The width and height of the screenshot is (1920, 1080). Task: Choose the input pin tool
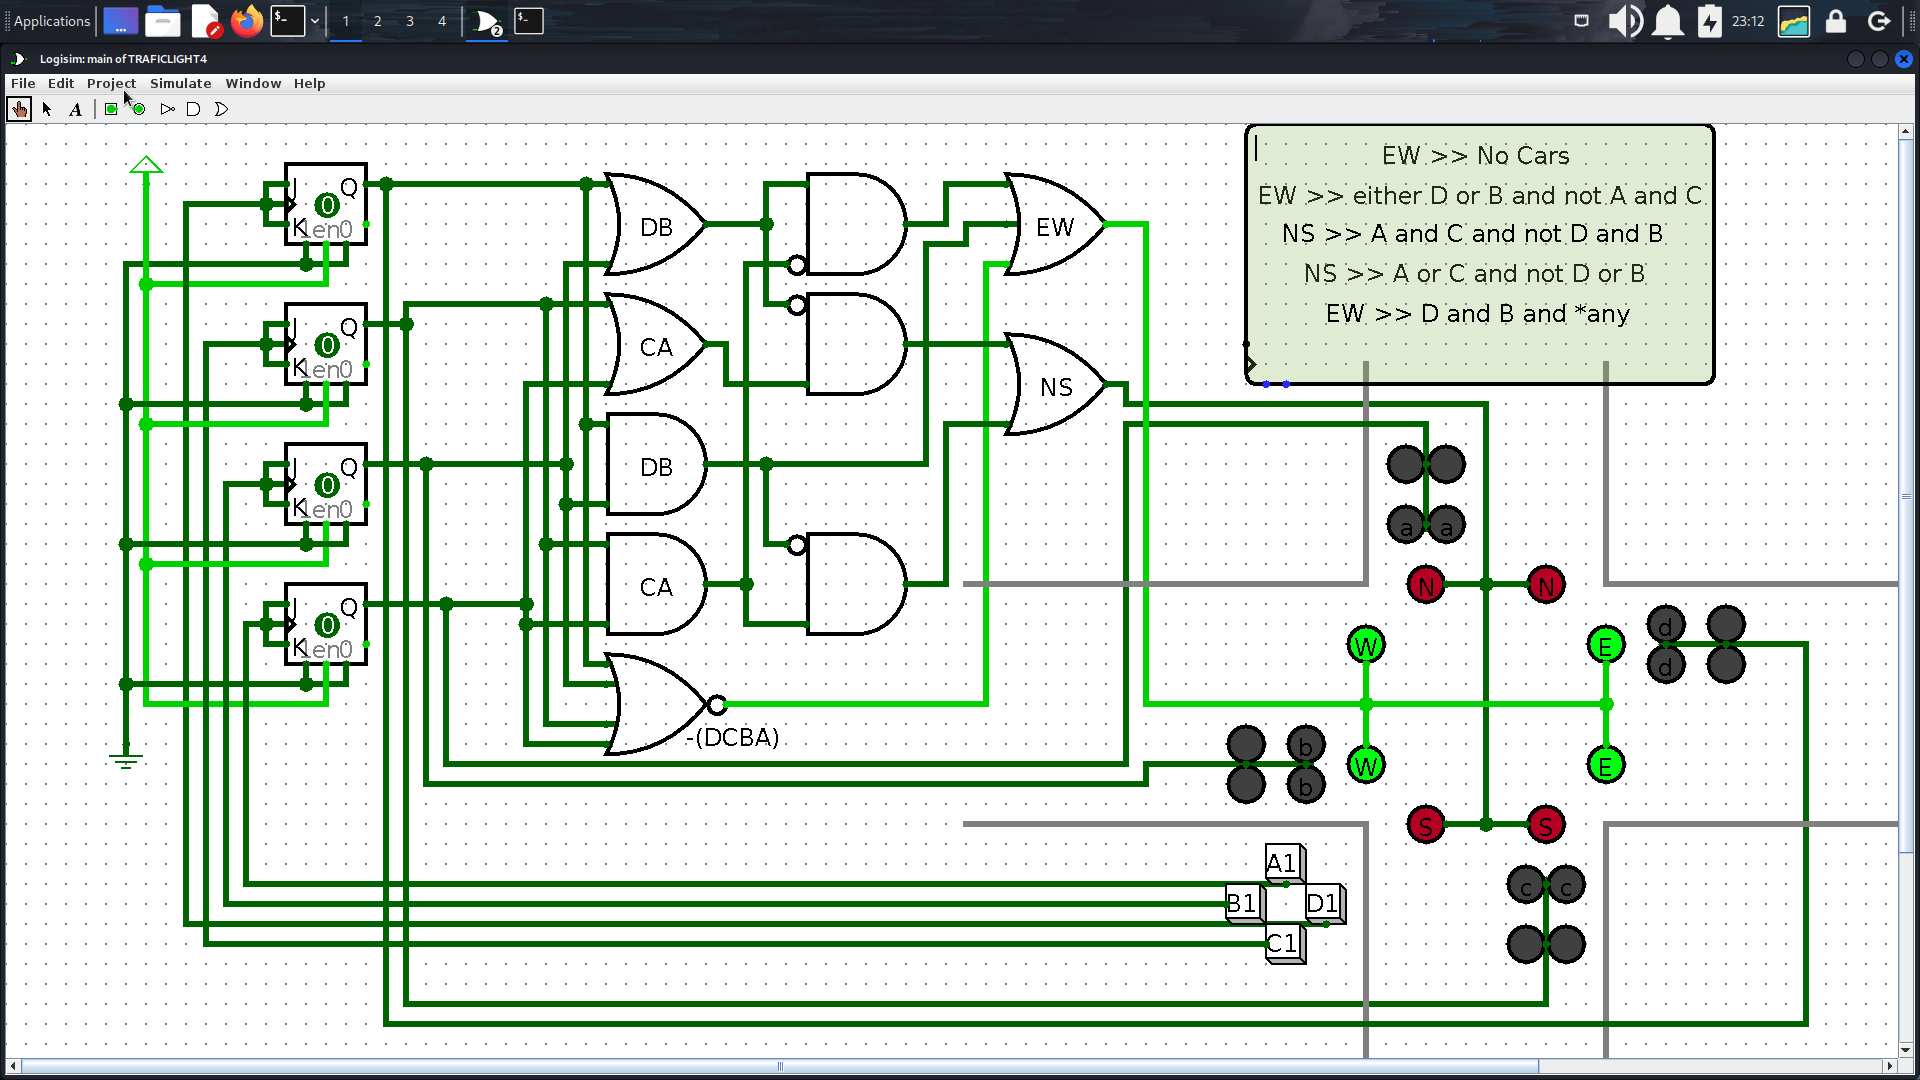pyautogui.click(x=111, y=109)
